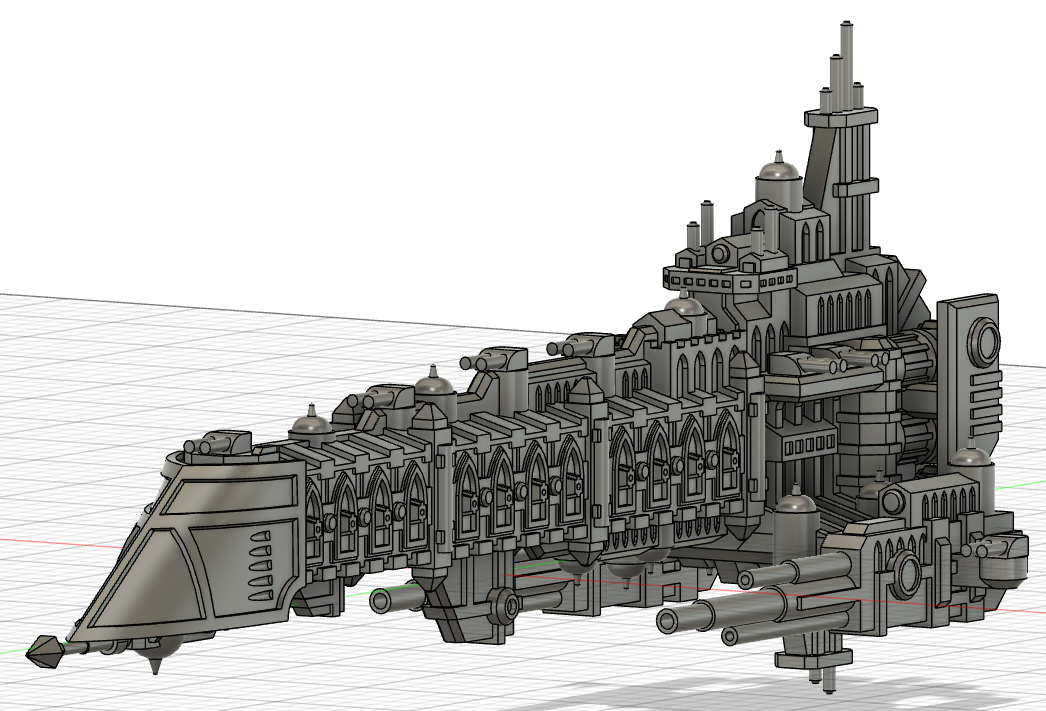This screenshot has height=711, width=1046.
Task: Select the circular emblem on the rear vertical fin
Action: [x=985, y=341]
